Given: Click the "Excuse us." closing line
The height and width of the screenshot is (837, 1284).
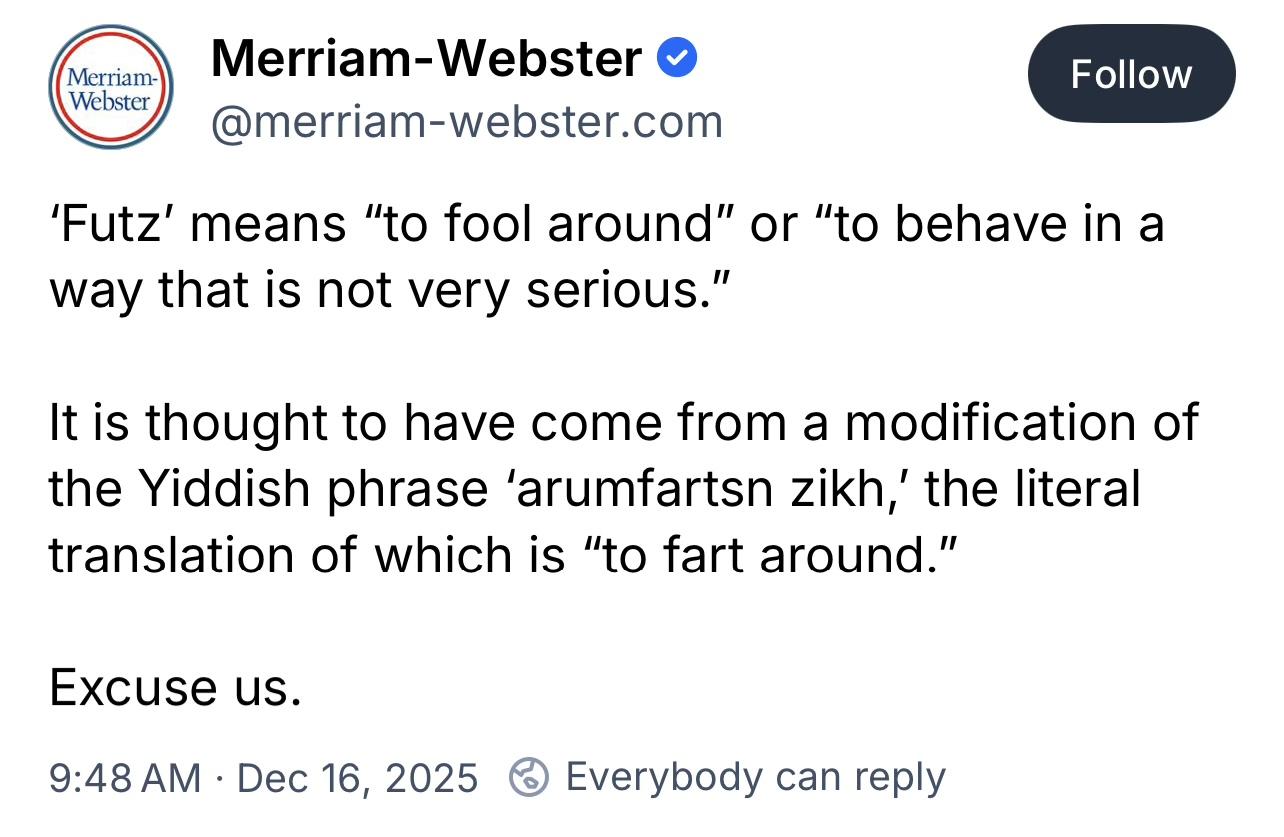Looking at the screenshot, I should point(175,687).
